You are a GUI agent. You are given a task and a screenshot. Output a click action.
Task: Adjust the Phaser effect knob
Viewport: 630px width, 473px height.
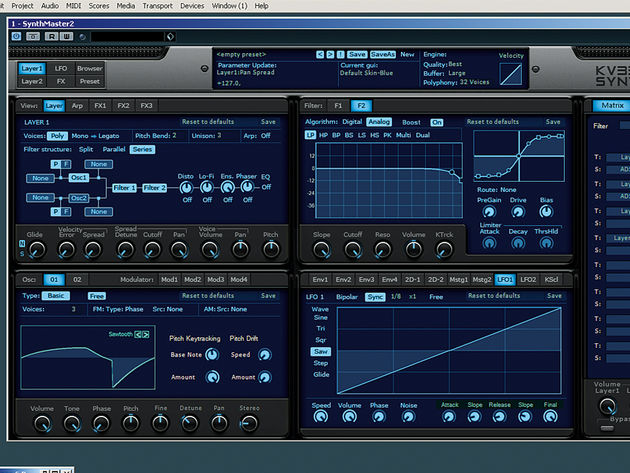pos(247,187)
